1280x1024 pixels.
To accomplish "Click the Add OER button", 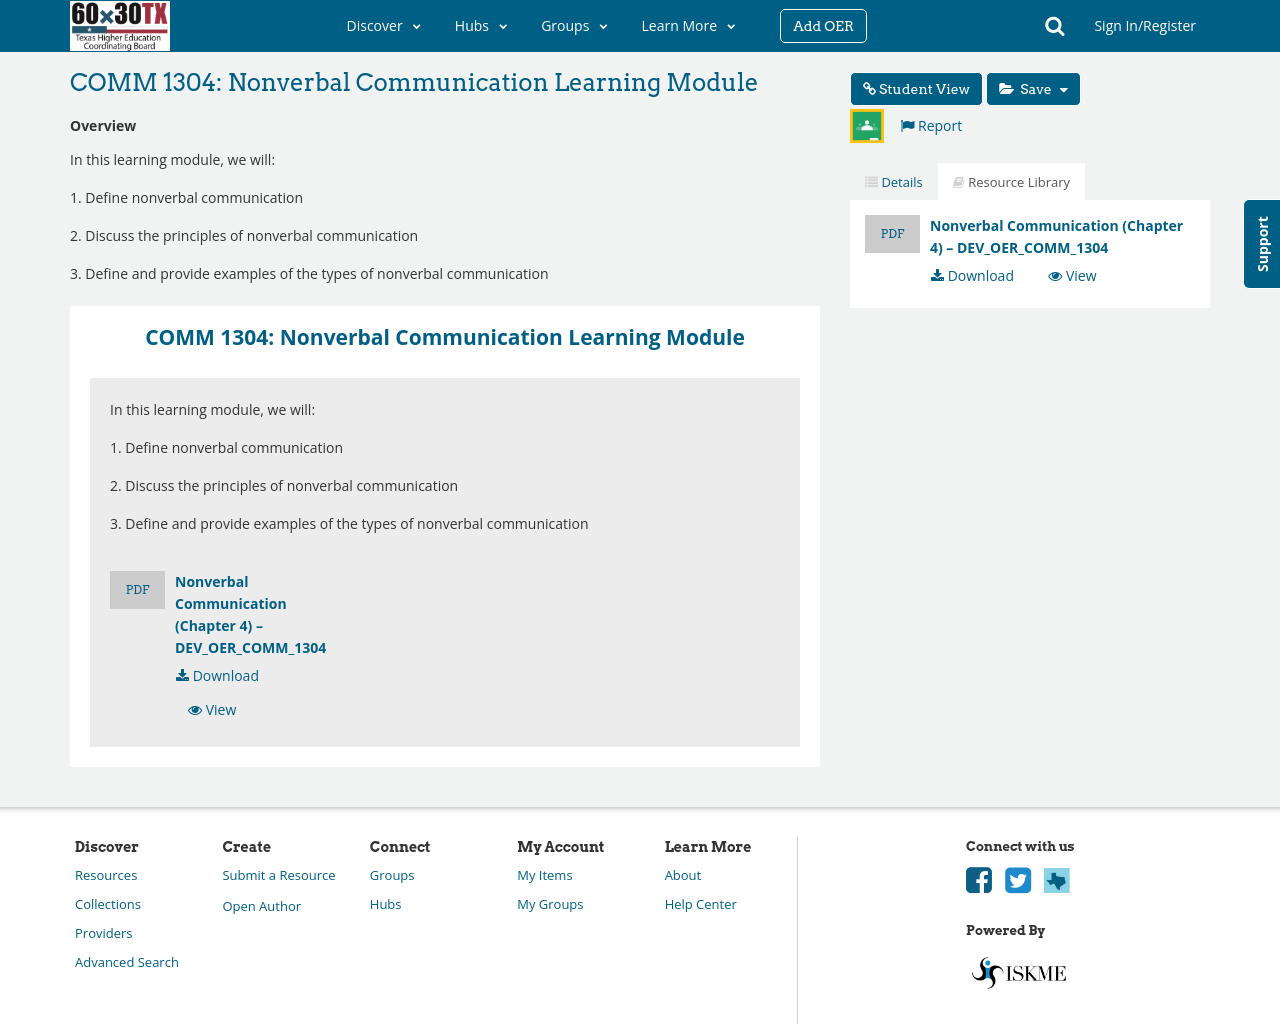I will pyautogui.click(x=823, y=25).
